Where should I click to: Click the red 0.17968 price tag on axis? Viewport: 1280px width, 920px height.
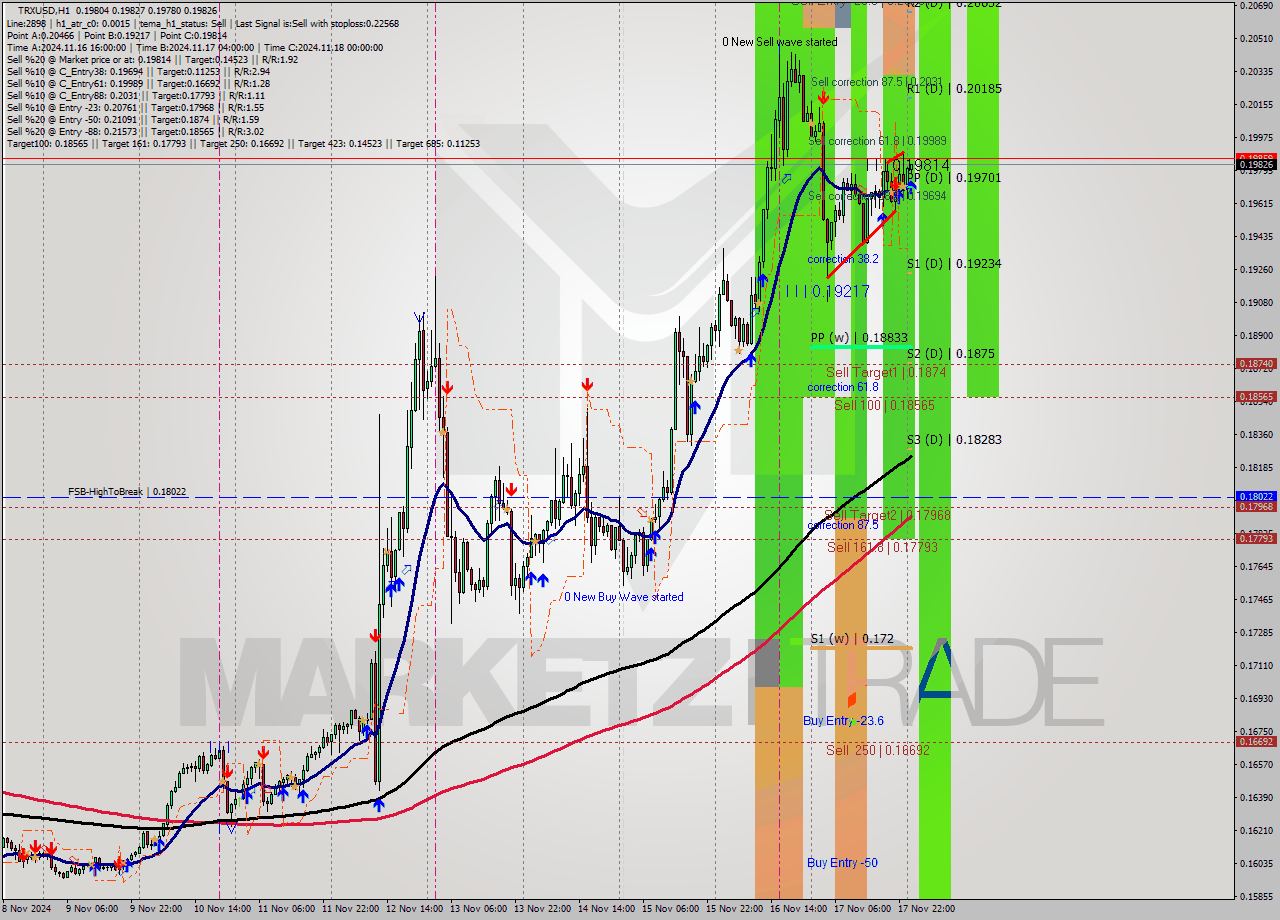pyautogui.click(x=1256, y=507)
